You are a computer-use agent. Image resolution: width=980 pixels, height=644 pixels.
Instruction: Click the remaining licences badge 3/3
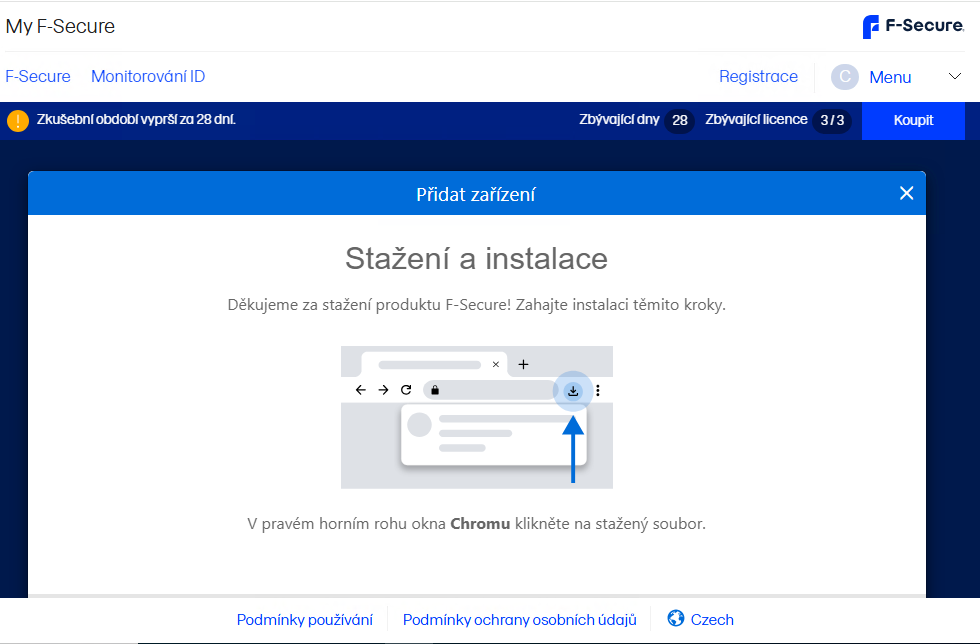(832, 120)
